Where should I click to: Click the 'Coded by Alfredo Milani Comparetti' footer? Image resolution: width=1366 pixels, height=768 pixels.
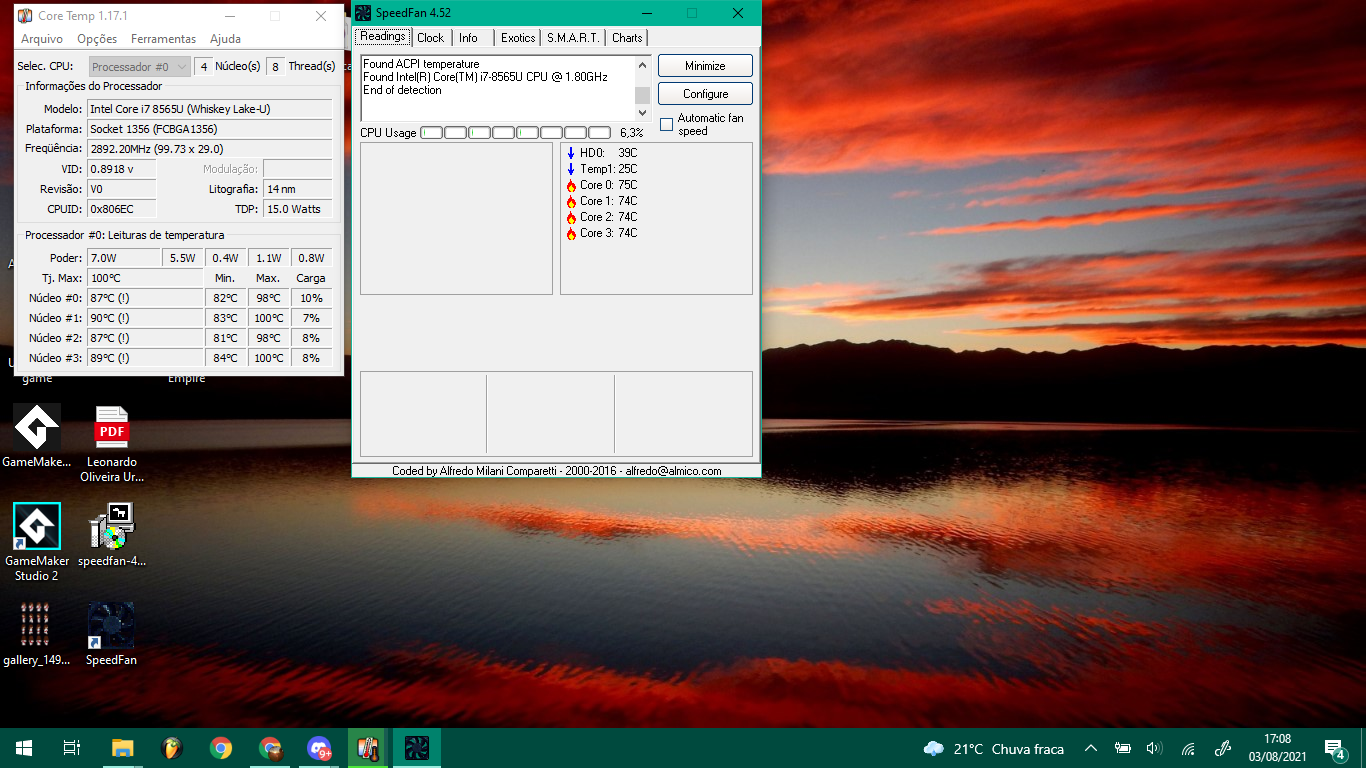[x=557, y=471]
